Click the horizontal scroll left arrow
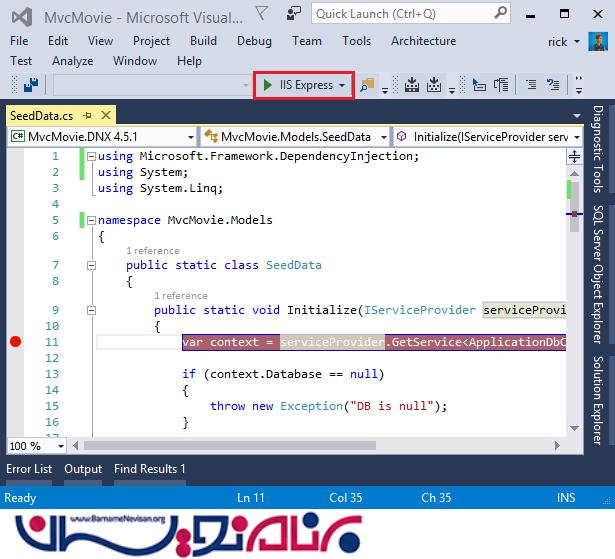This screenshot has width=615, height=559. tap(75, 446)
